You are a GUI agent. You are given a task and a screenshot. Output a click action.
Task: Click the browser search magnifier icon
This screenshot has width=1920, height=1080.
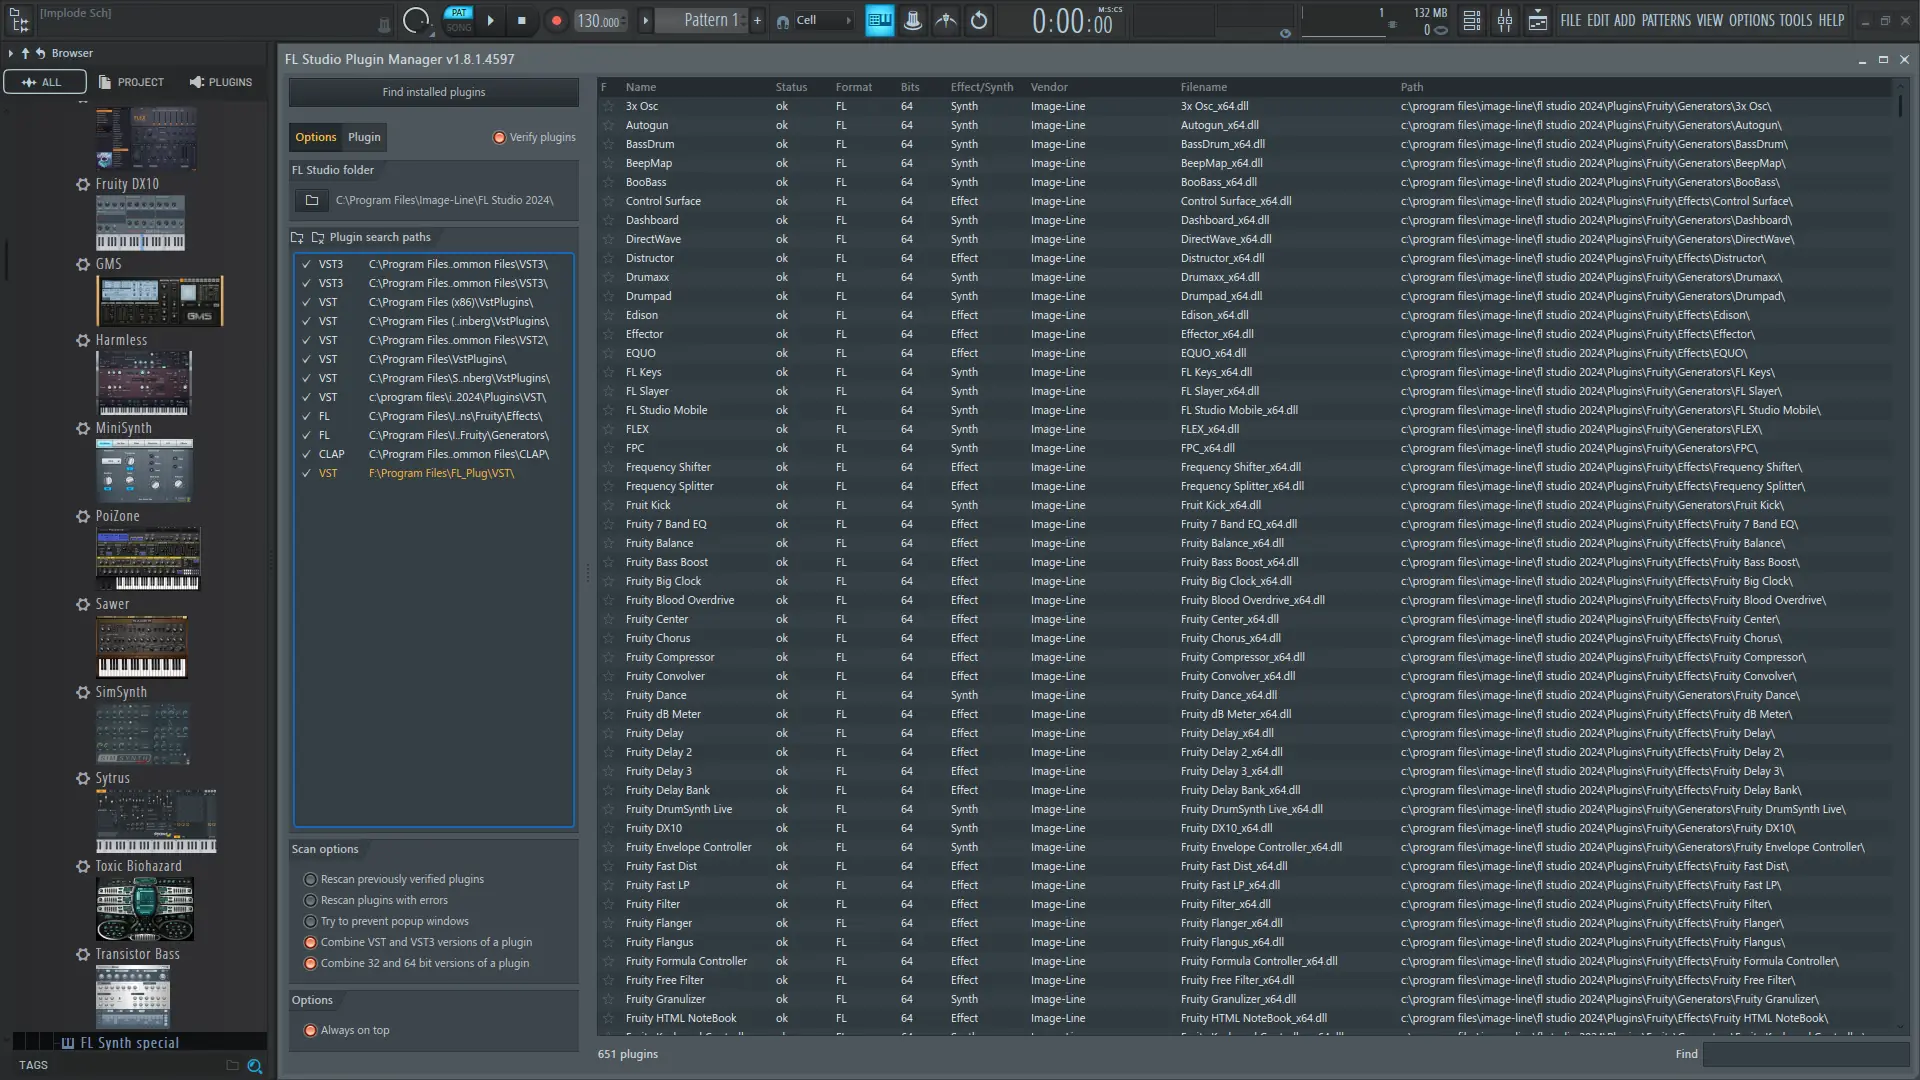pos(255,1066)
